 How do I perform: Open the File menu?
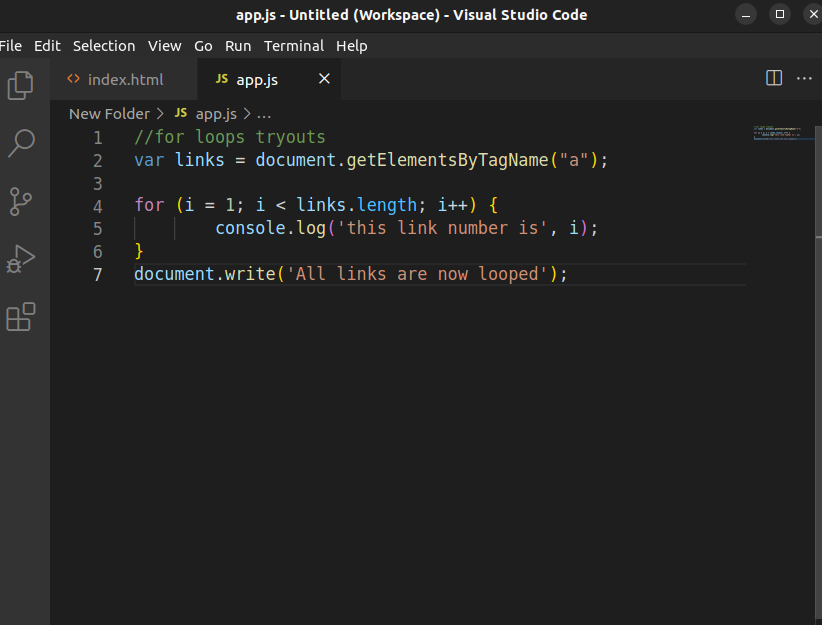pos(10,46)
